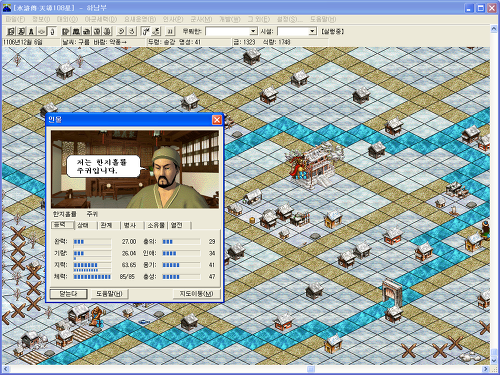
Task: Open the 무뢰한 dropdown list
Action: [253, 31]
